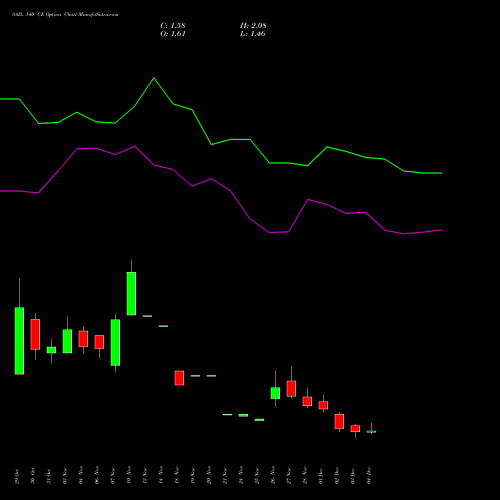Click the '02 Dec' date axis label
Viewport: 500px width, 500px height.
337,476
